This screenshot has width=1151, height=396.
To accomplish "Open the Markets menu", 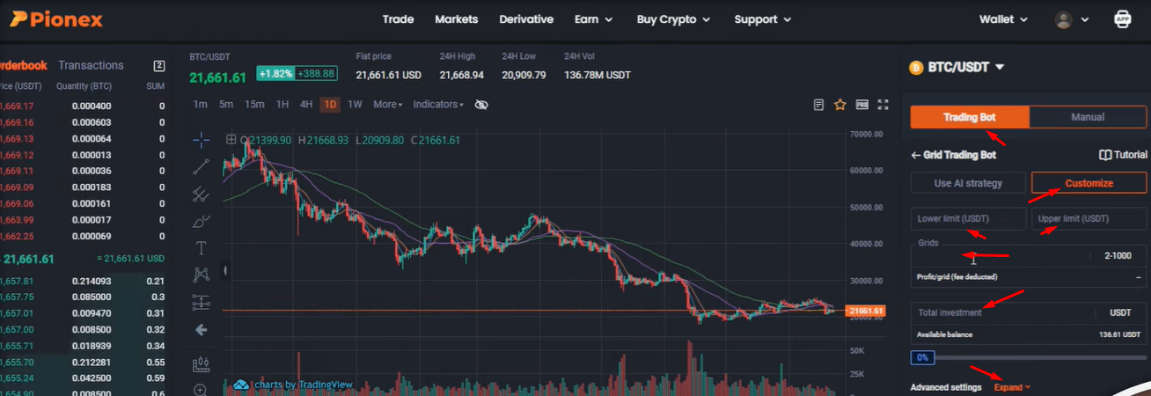I will coord(456,20).
